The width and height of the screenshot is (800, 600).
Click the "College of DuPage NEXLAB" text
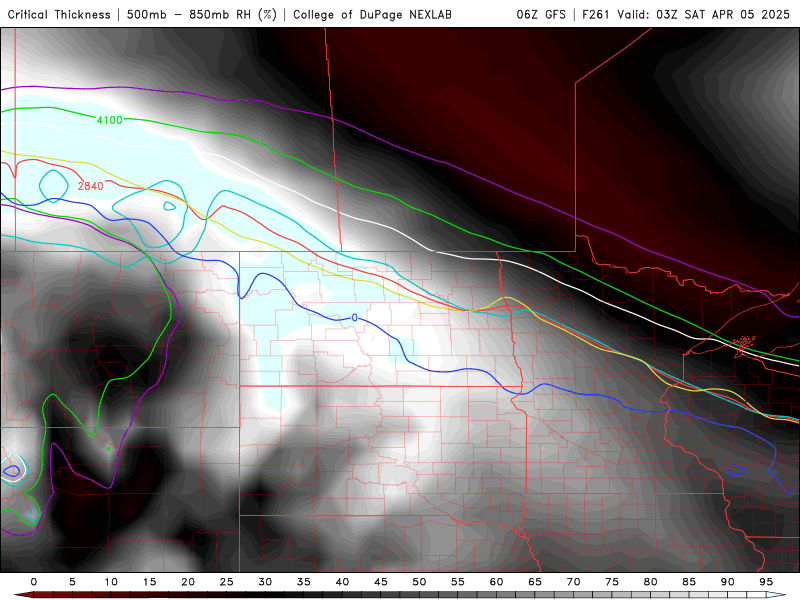(372, 14)
